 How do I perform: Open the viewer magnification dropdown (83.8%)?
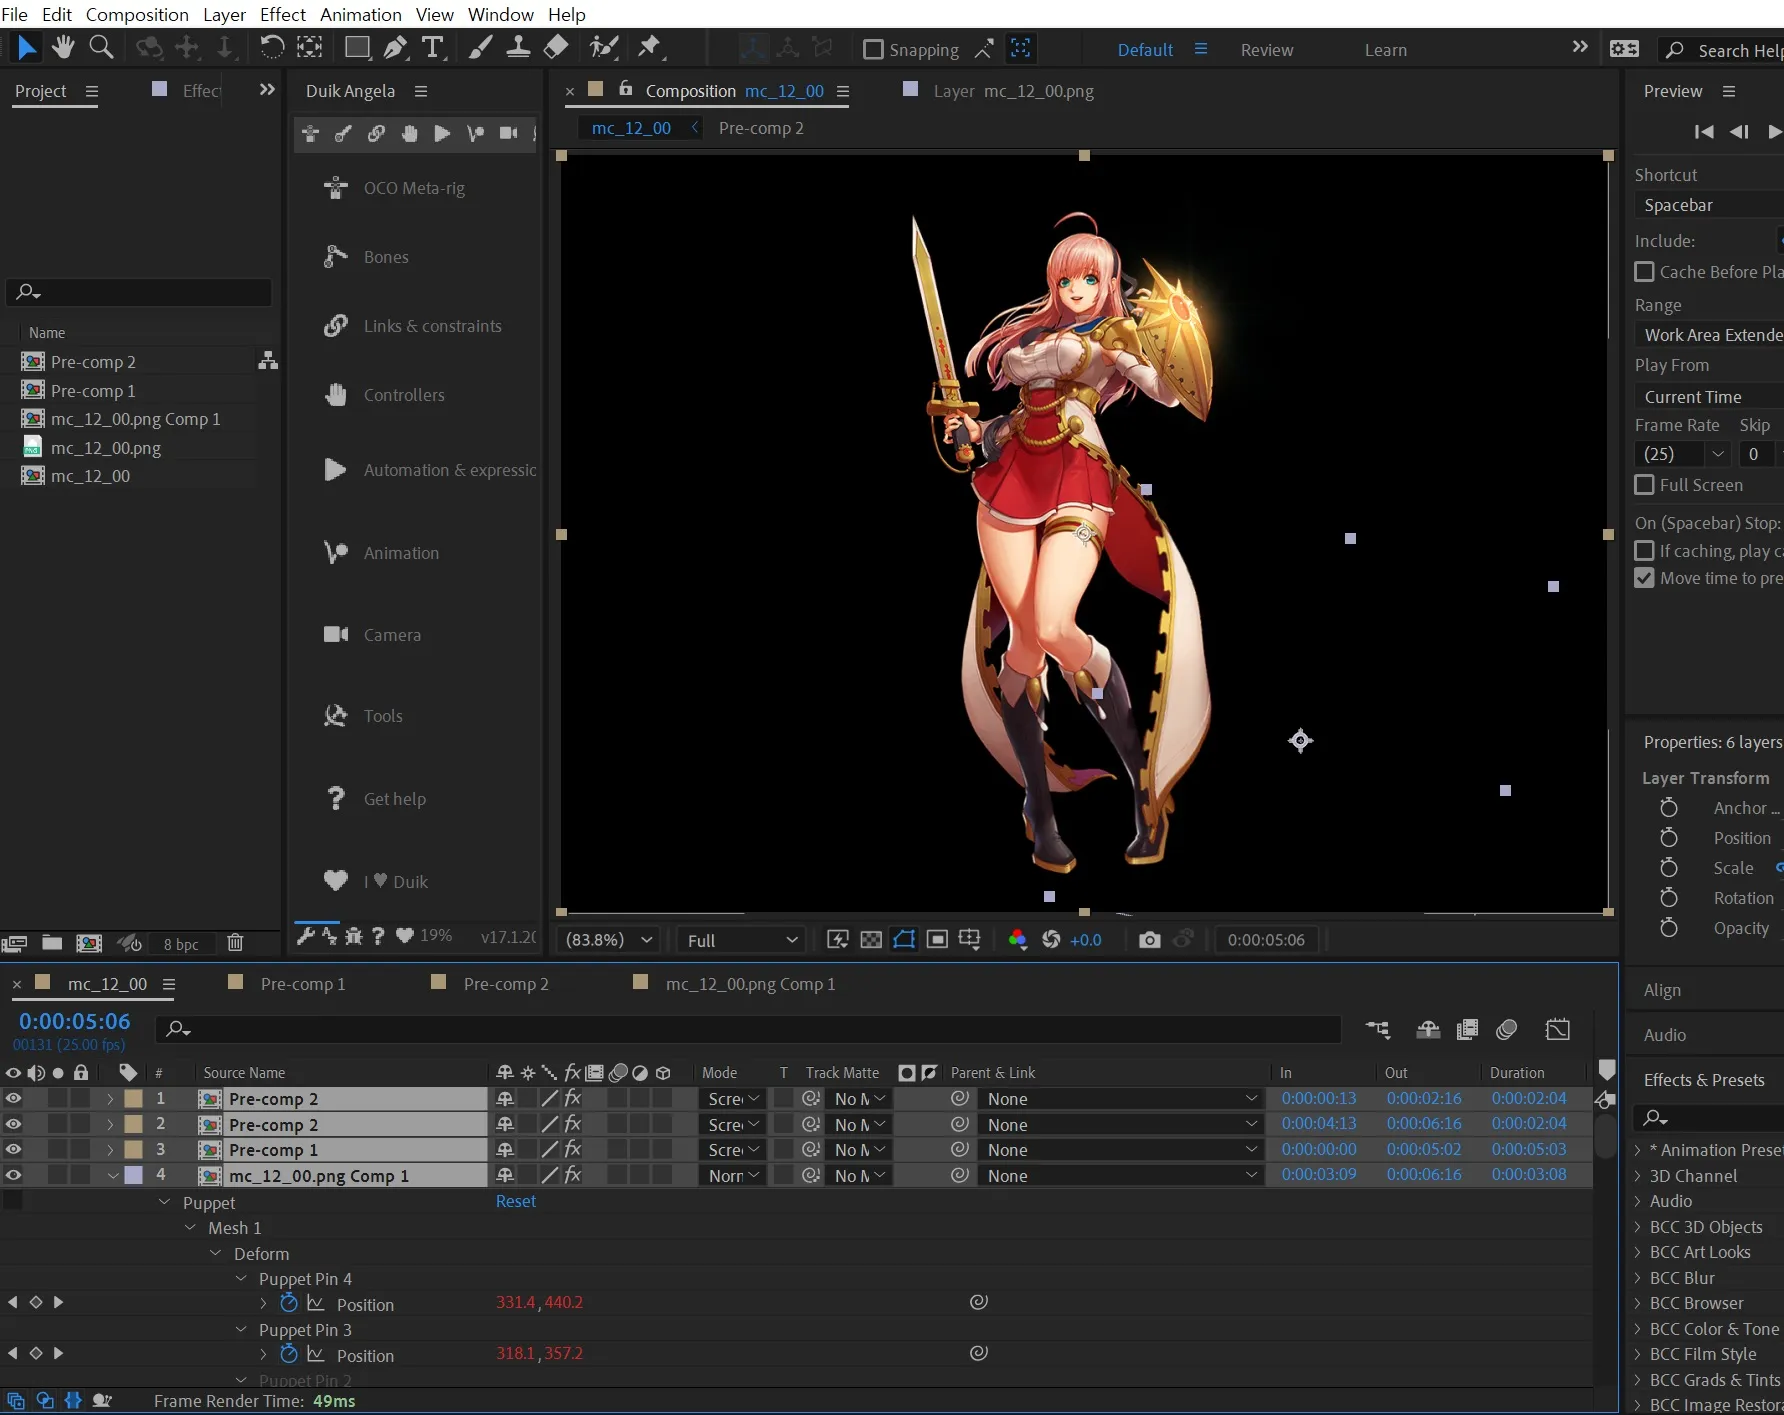(609, 940)
